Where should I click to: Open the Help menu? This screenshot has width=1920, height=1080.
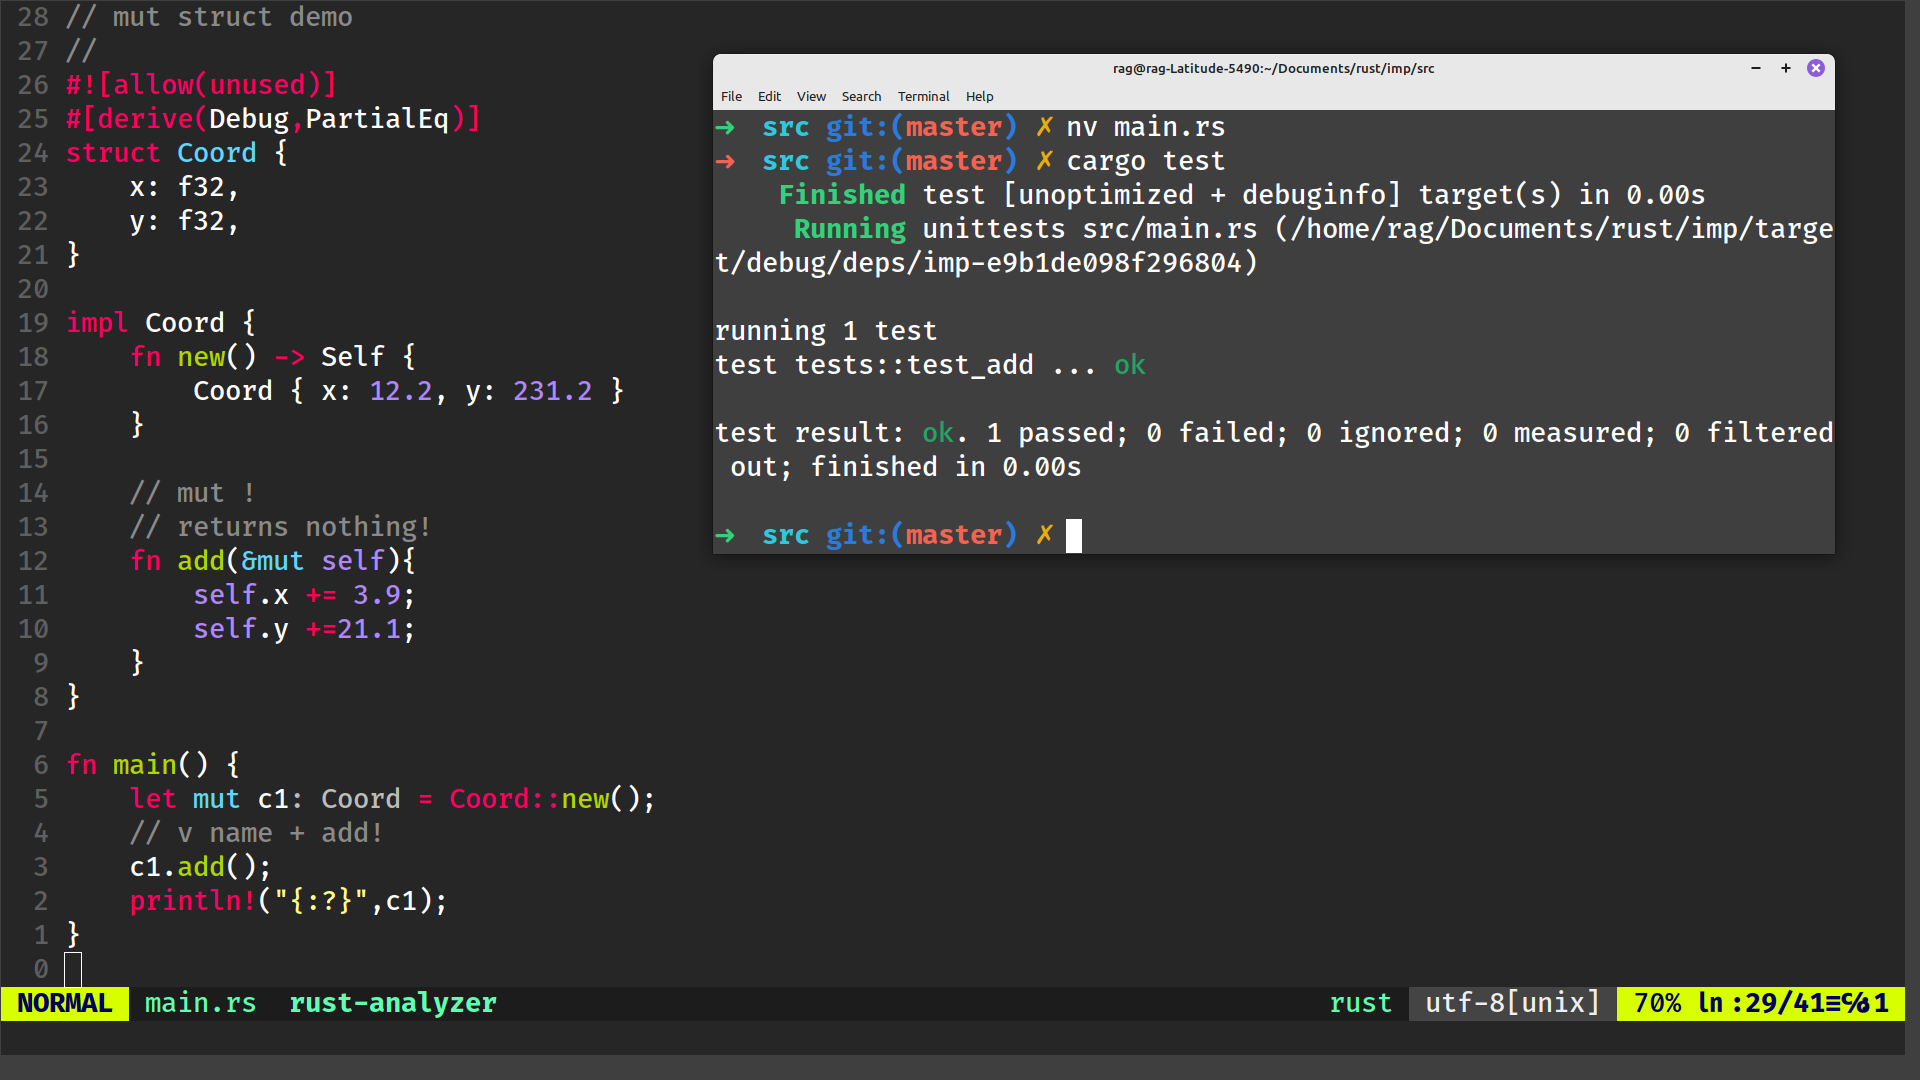[x=979, y=96]
